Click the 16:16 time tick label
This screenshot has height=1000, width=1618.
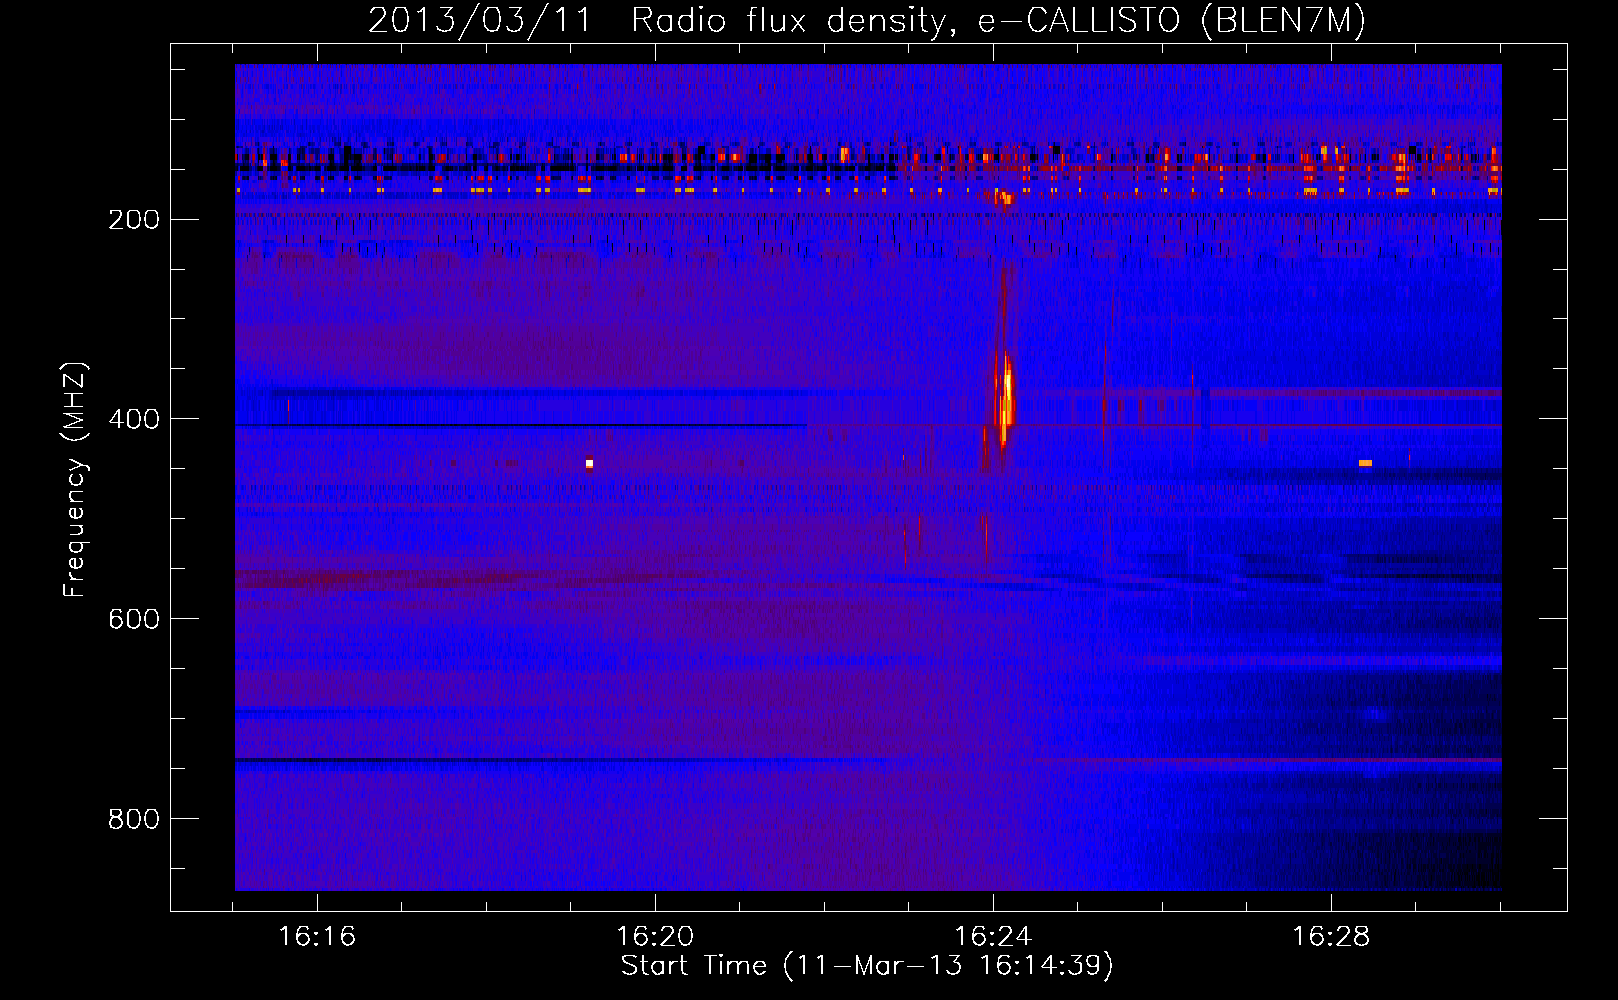[x=317, y=936]
